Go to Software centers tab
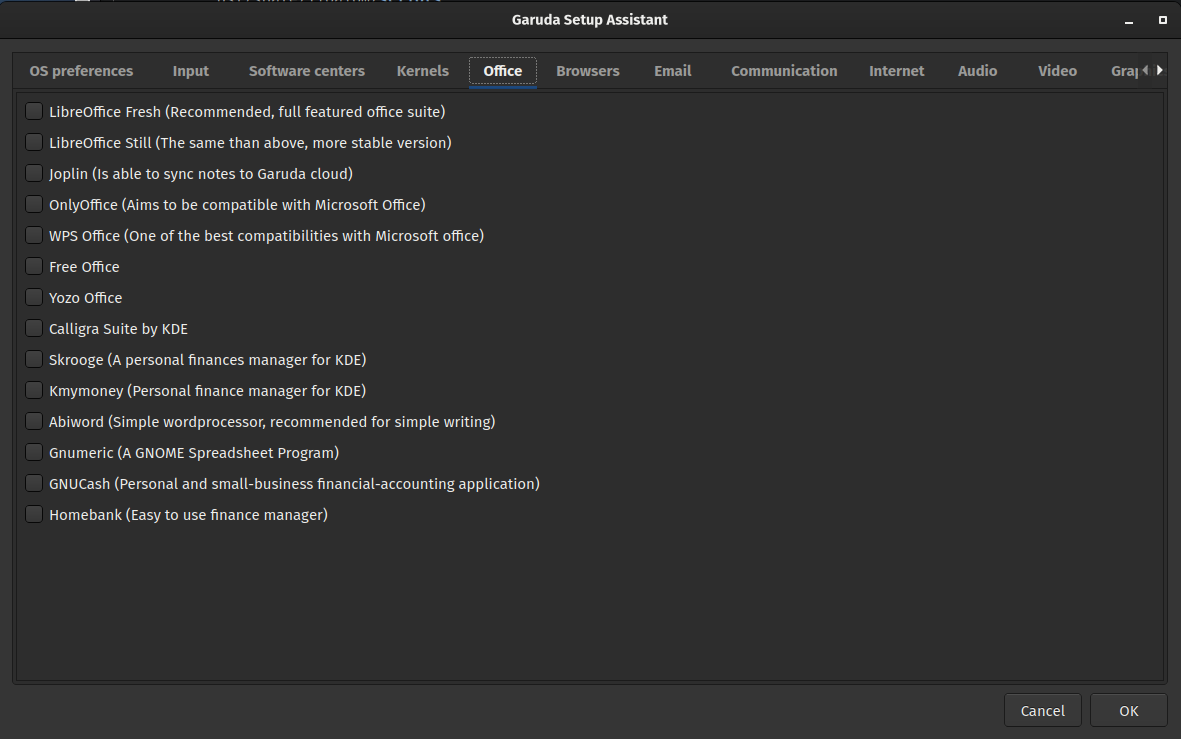 click(307, 71)
